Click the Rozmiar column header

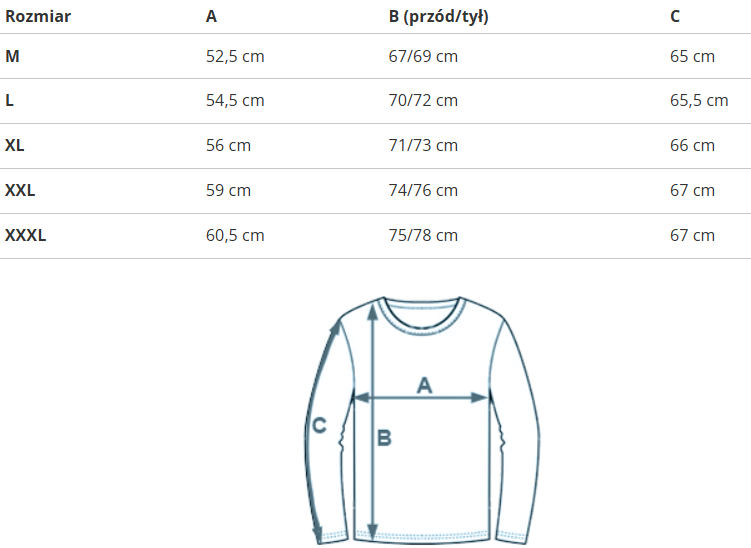[x=38, y=17]
